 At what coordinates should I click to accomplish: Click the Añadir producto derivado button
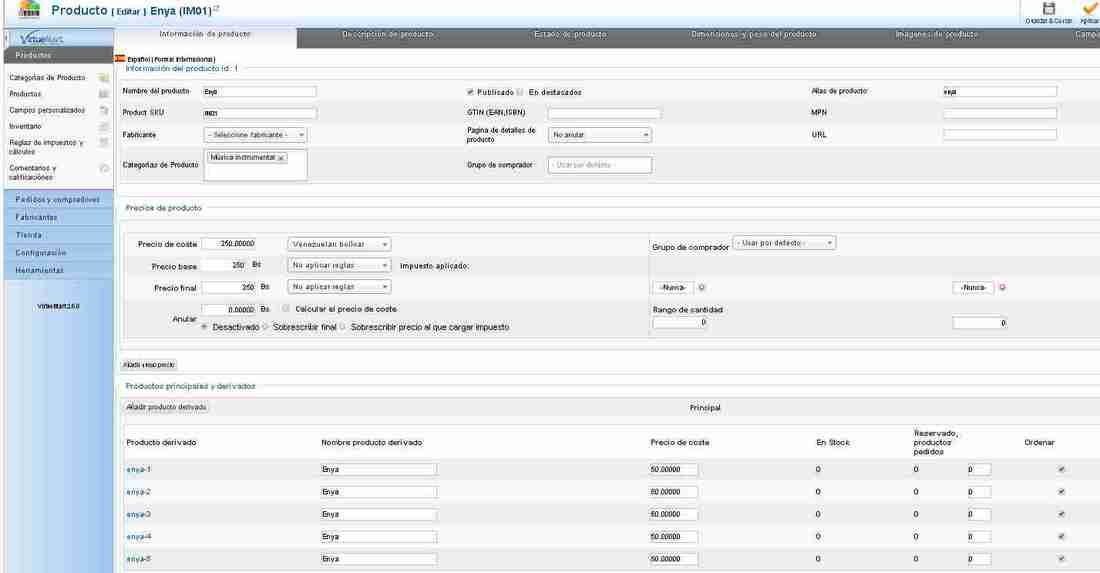coord(166,407)
